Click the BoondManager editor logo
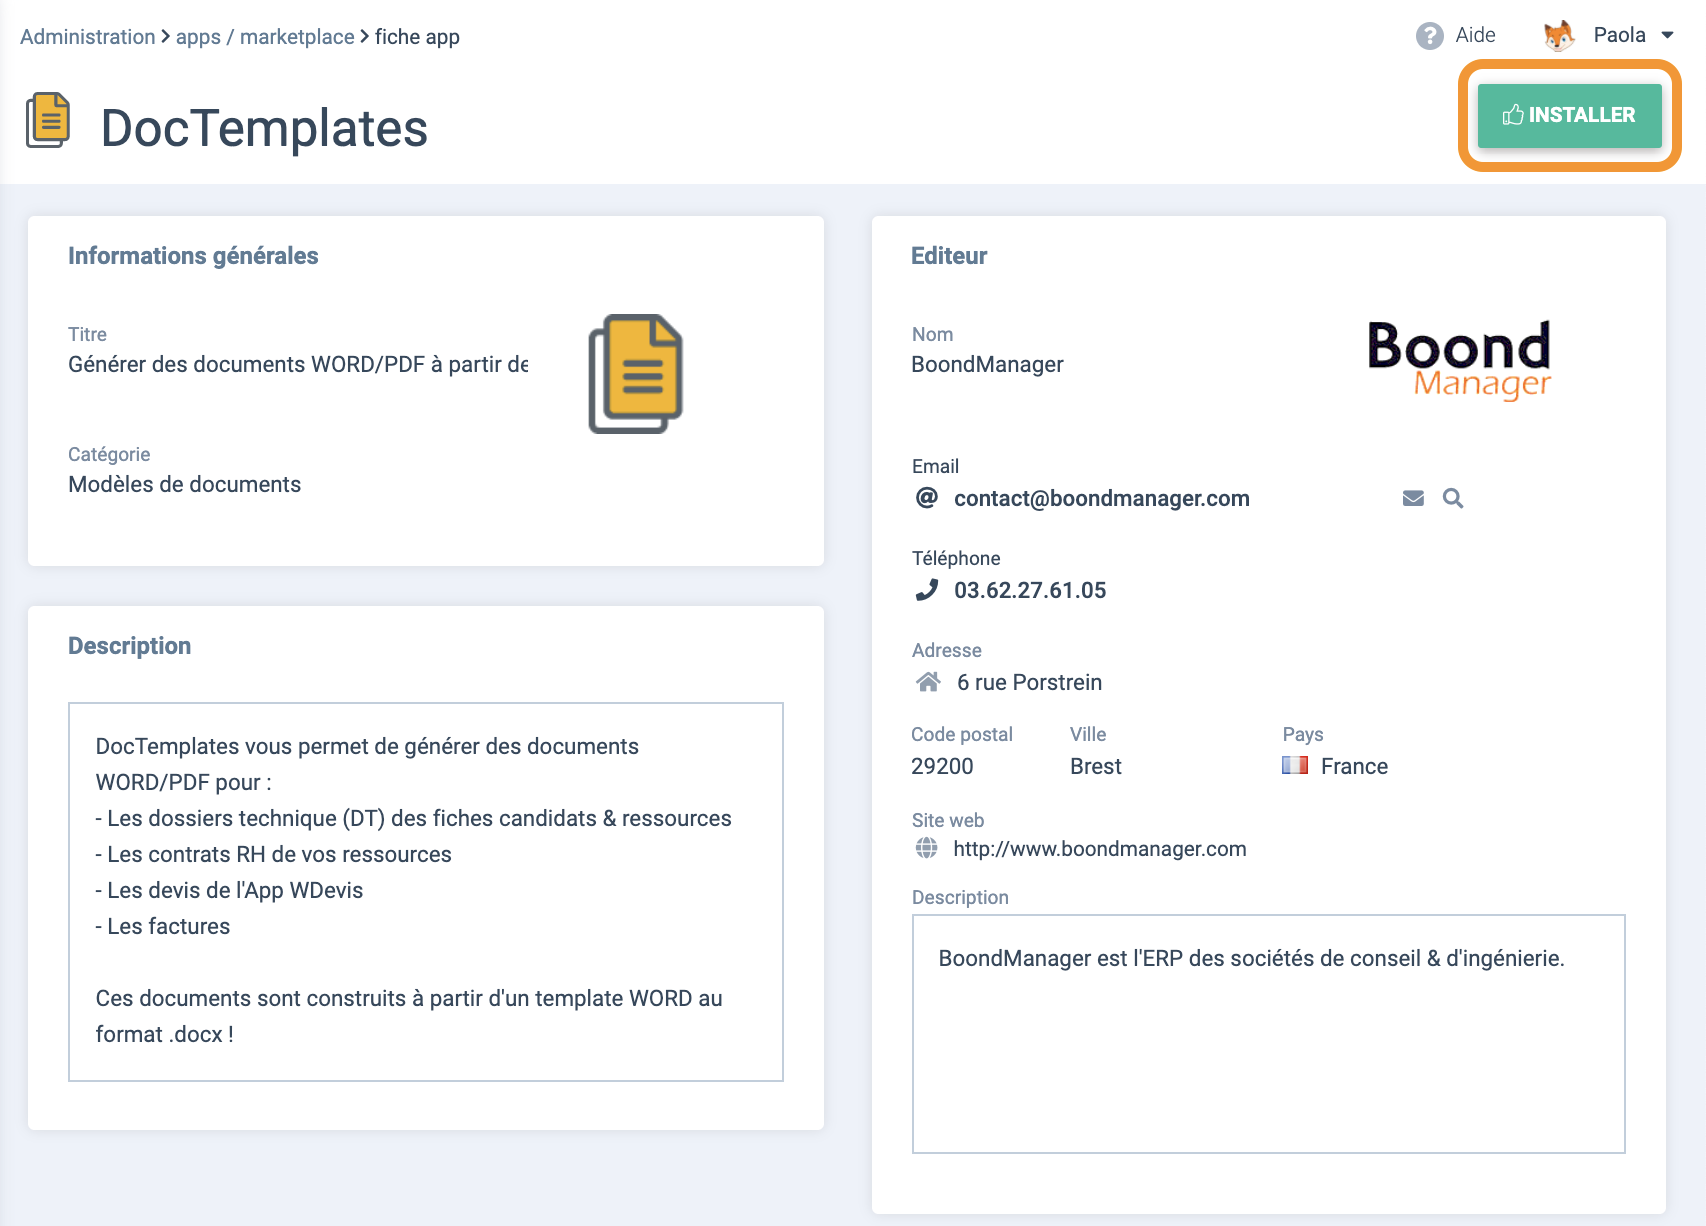The width and height of the screenshot is (1706, 1226). tap(1459, 360)
